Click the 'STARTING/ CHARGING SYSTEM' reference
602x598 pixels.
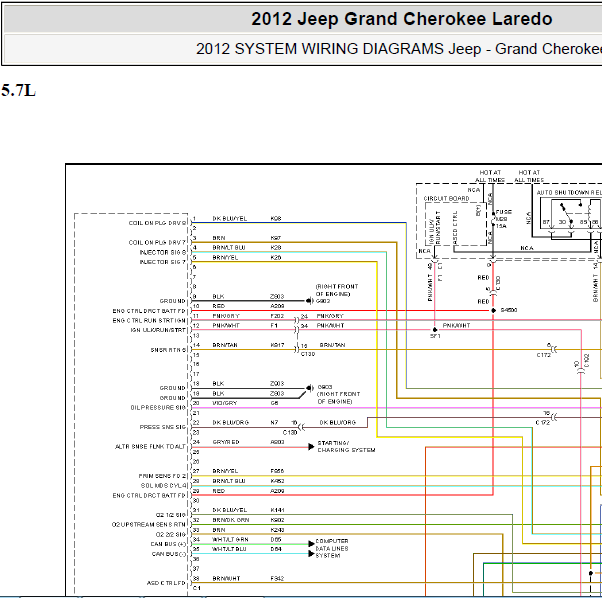pyautogui.click(x=346, y=446)
